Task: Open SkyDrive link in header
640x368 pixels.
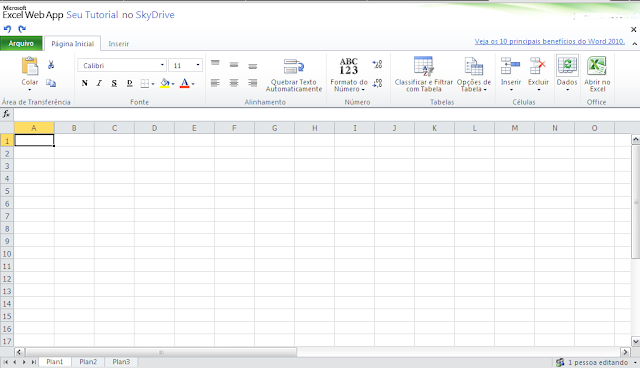Action: [x=155, y=15]
